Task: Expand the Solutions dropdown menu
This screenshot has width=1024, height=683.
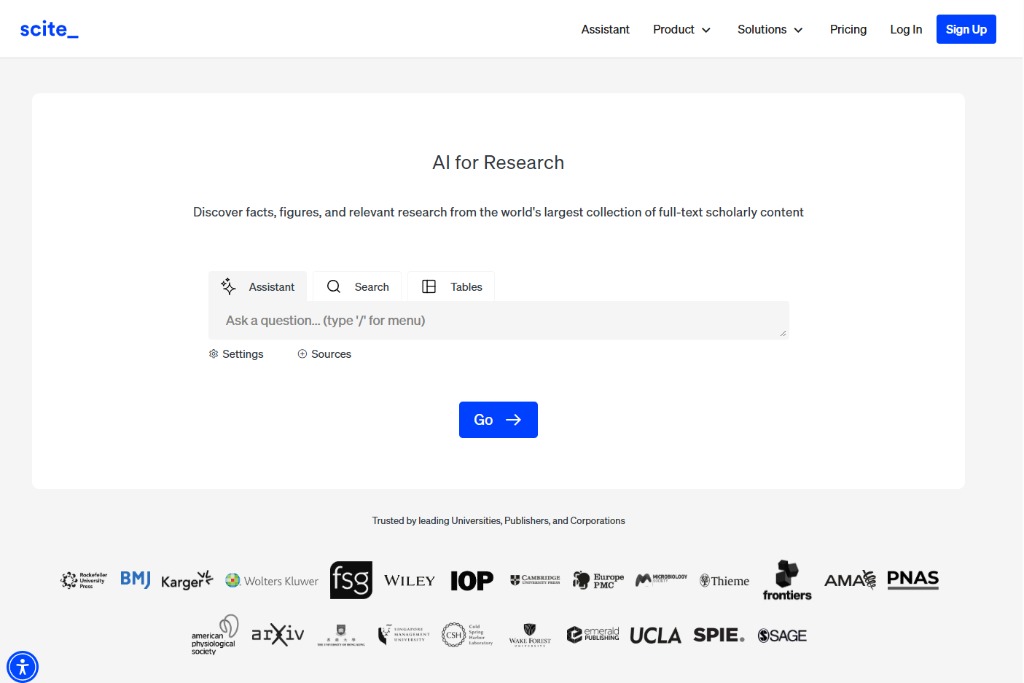Action: 770,30
